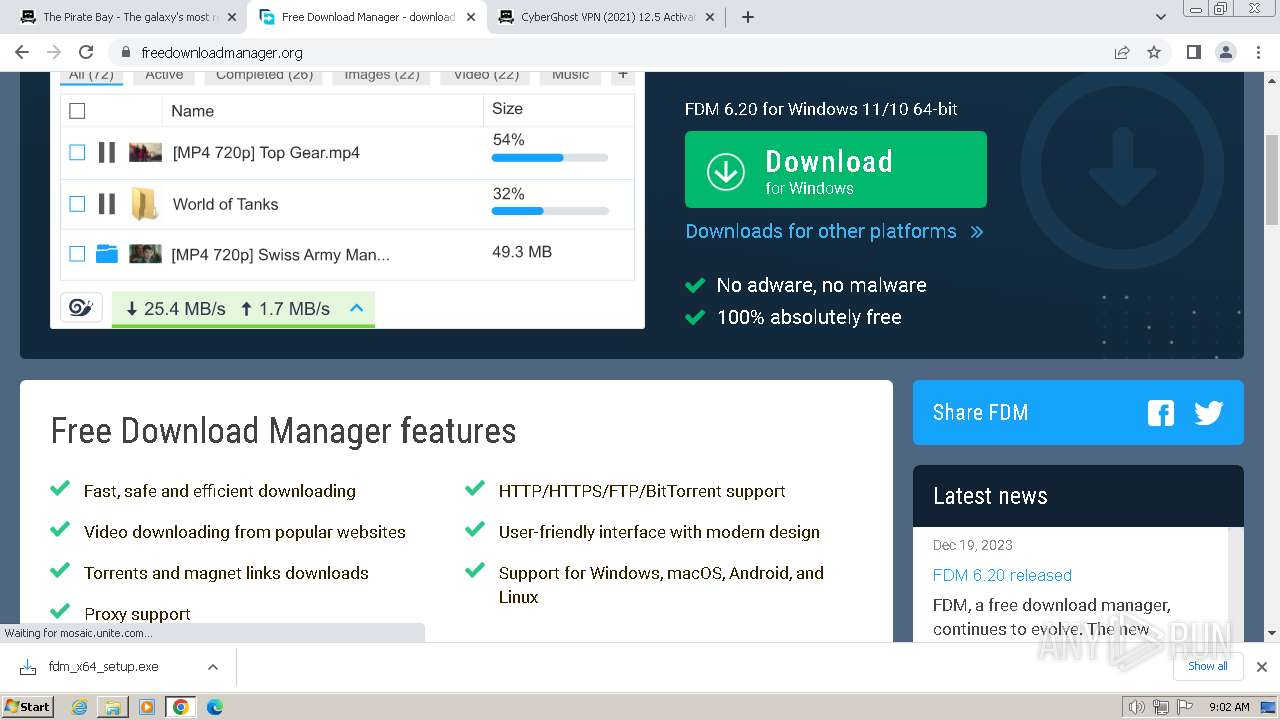Launch Microsoft Edge from the taskbar
Image resolution: width=1280 pixels, height=720 pixels.
(x=215, y=707)
